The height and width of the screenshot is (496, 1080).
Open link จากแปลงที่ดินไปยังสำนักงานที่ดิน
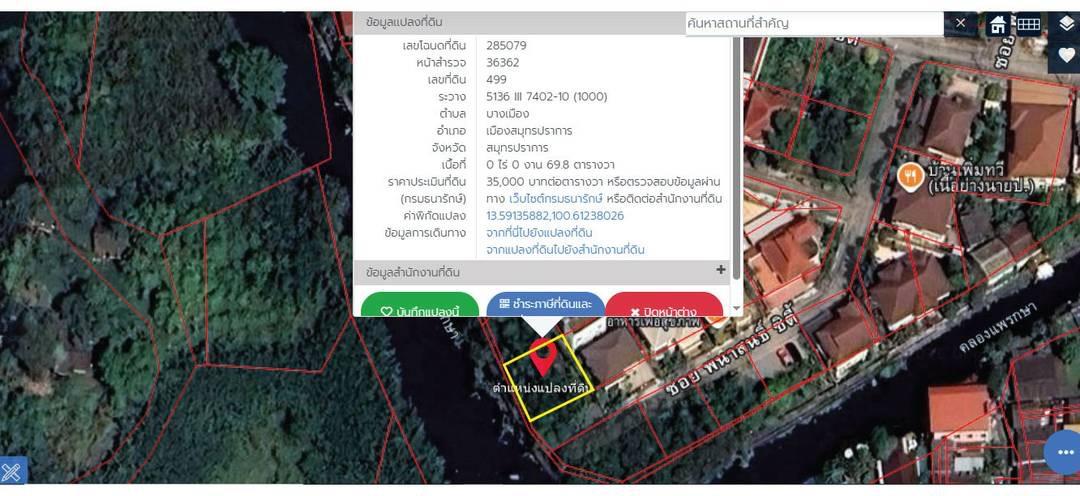pos(565,250)
